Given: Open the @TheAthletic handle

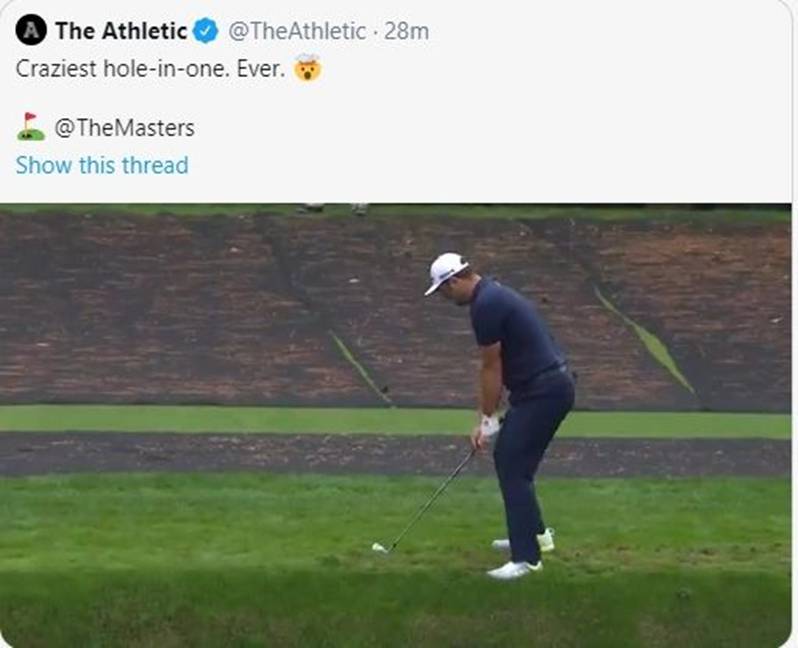Looking at the screenshot, I should [x=297, y=31].
